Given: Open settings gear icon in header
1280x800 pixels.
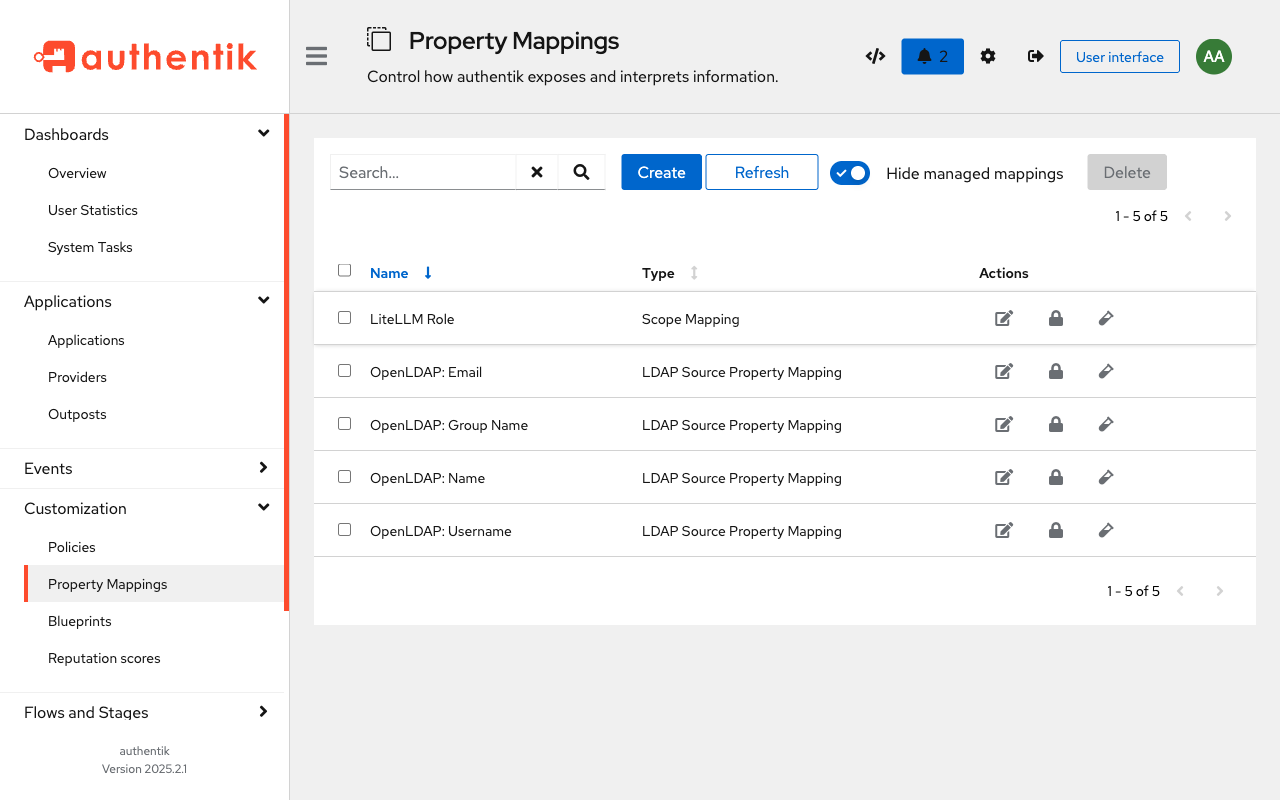Looking at the screenshot, I should pyautogui.click(x=988, y=56).
